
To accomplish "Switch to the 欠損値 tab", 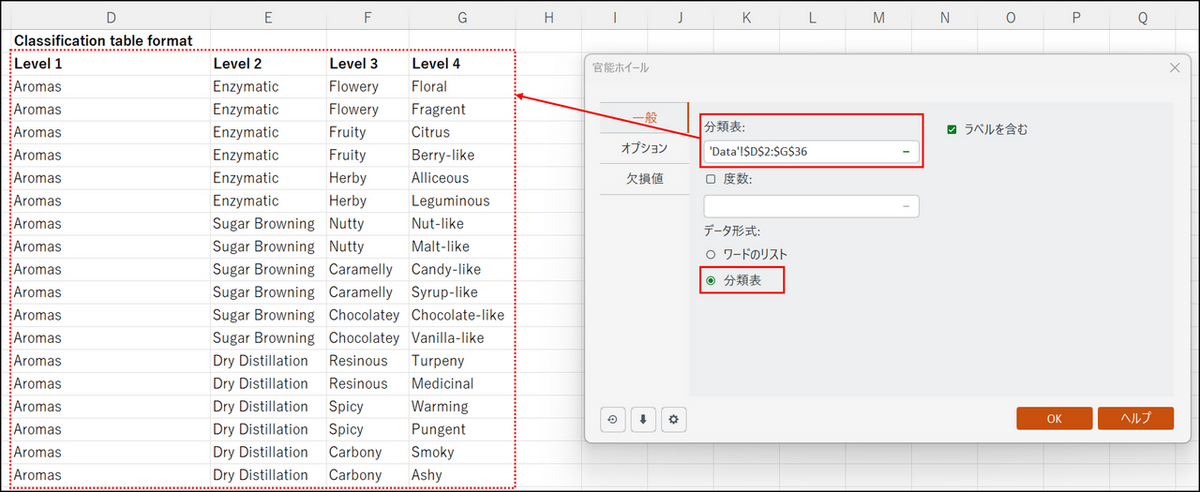I will (644, 179).
